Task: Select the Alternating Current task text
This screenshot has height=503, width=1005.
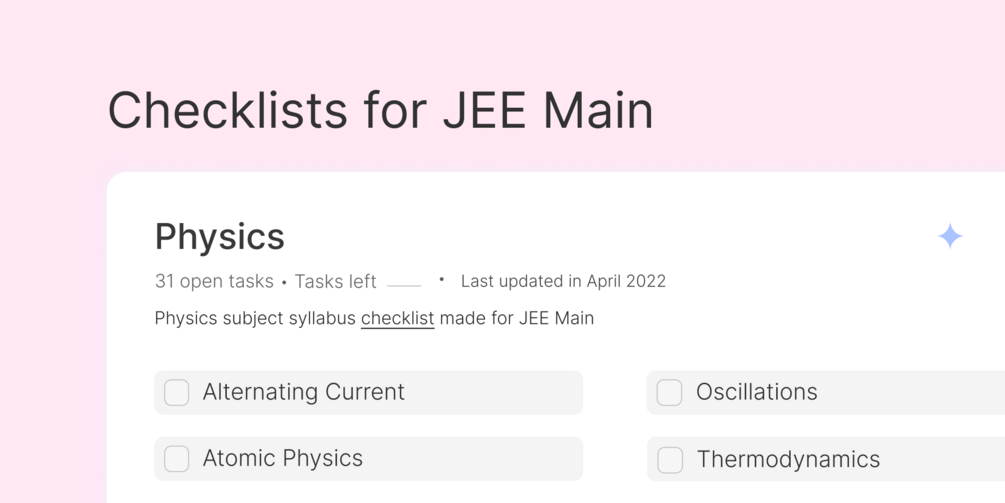Action: pos(303,392)
